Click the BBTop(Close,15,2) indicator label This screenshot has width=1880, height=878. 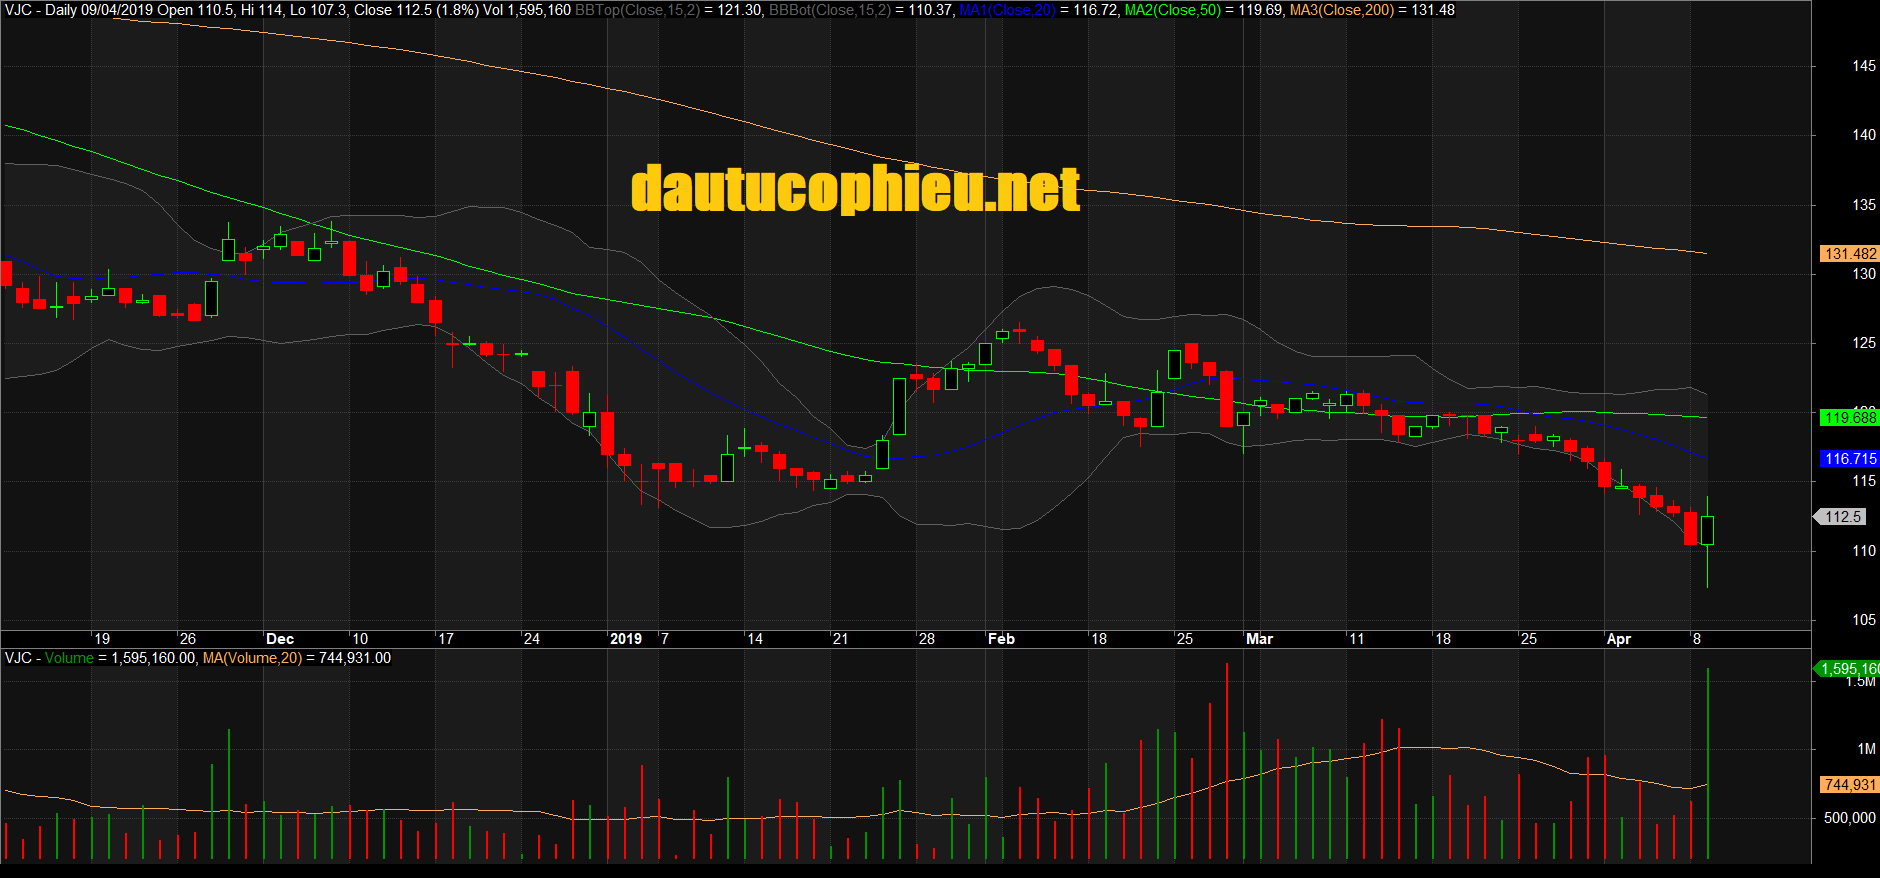point(637,10)
